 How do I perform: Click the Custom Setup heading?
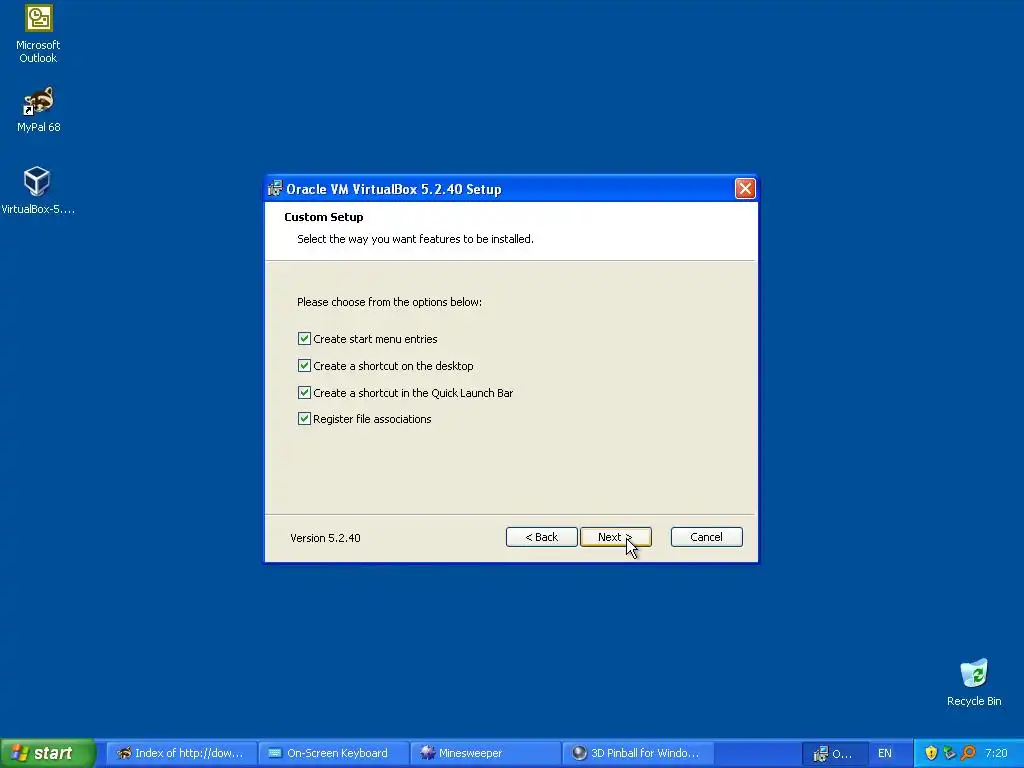(323, 217)
